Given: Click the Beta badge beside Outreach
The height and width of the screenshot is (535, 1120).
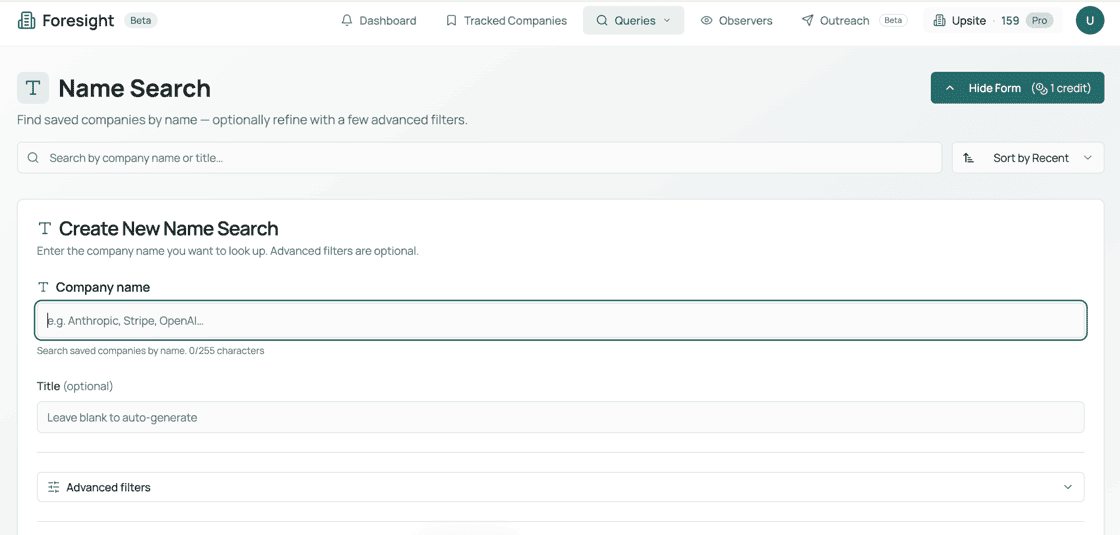Looking at the screenshot, I should (893, 21).
